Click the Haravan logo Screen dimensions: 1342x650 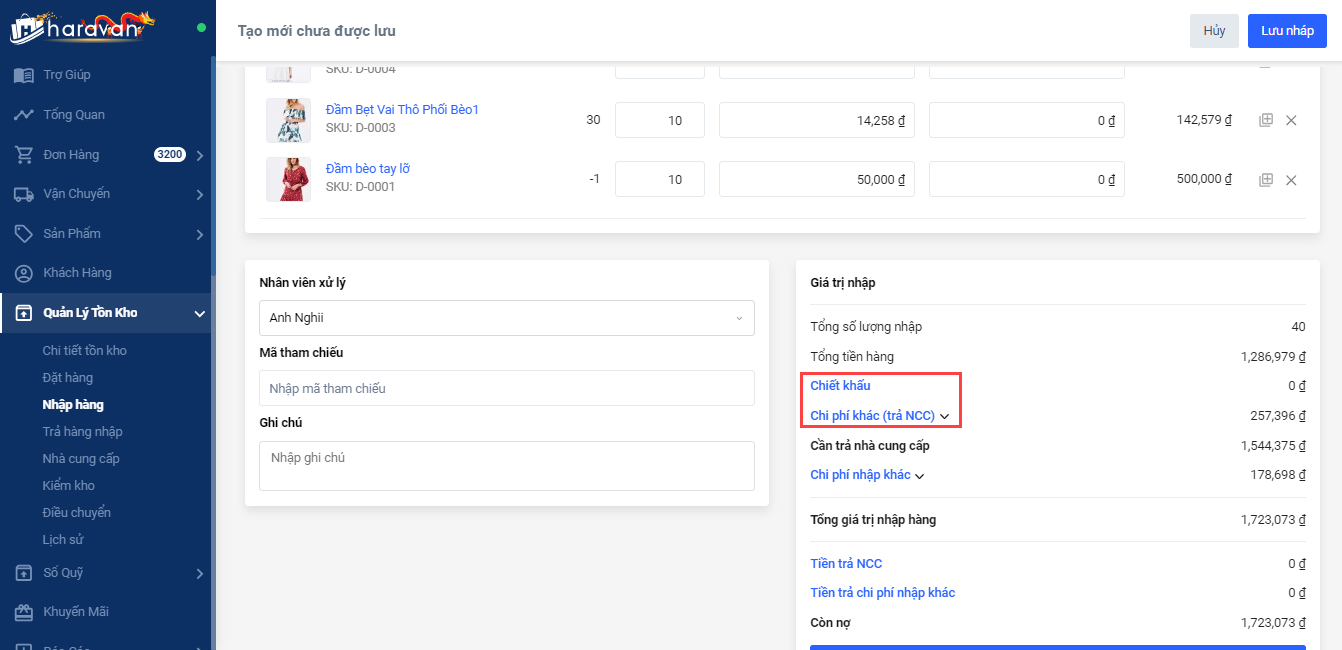pyautogui.click(x=82, y=27)
